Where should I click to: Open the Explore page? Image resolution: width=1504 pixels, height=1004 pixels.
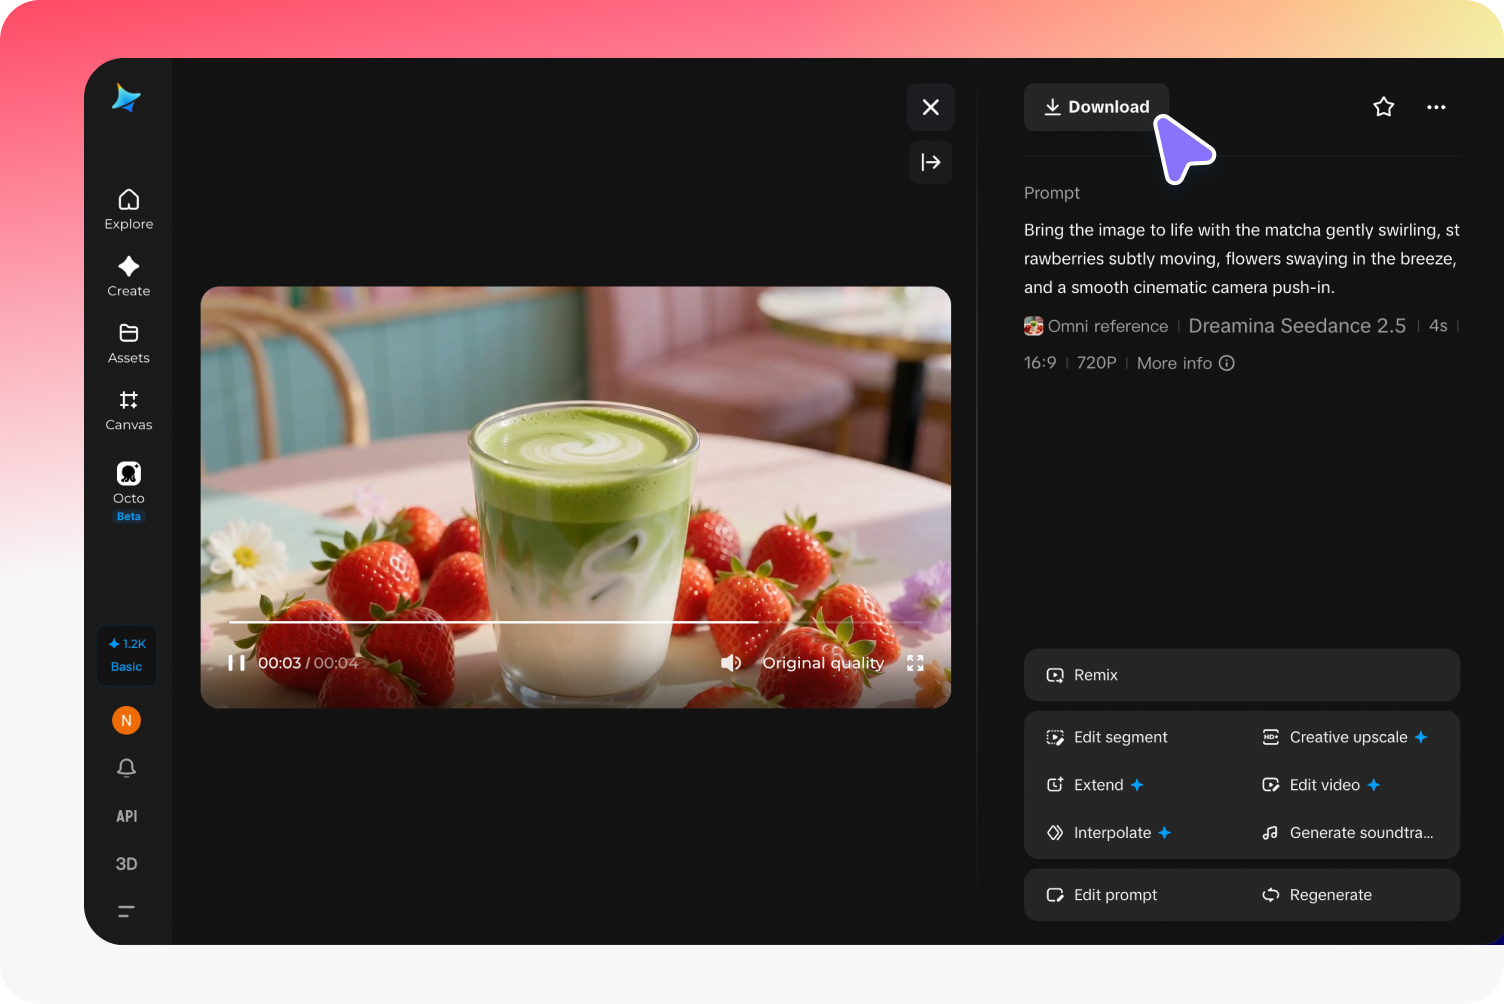point(129,209)
